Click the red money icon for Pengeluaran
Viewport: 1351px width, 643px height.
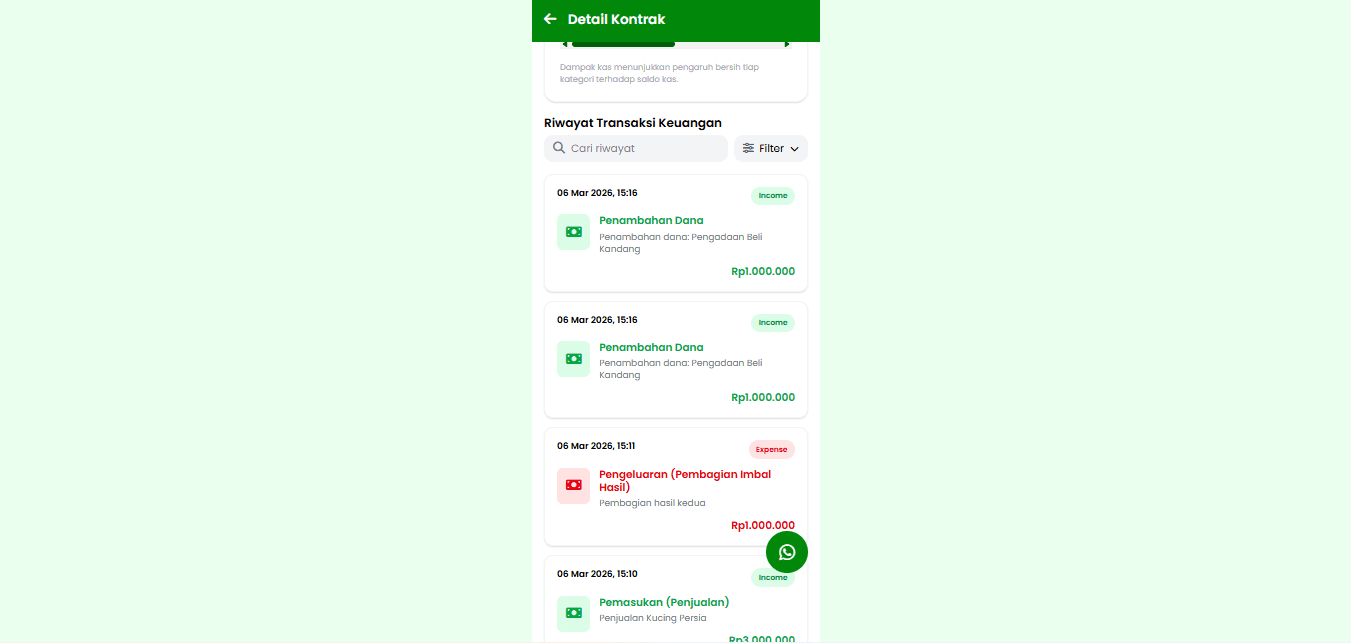click(573, 485)
